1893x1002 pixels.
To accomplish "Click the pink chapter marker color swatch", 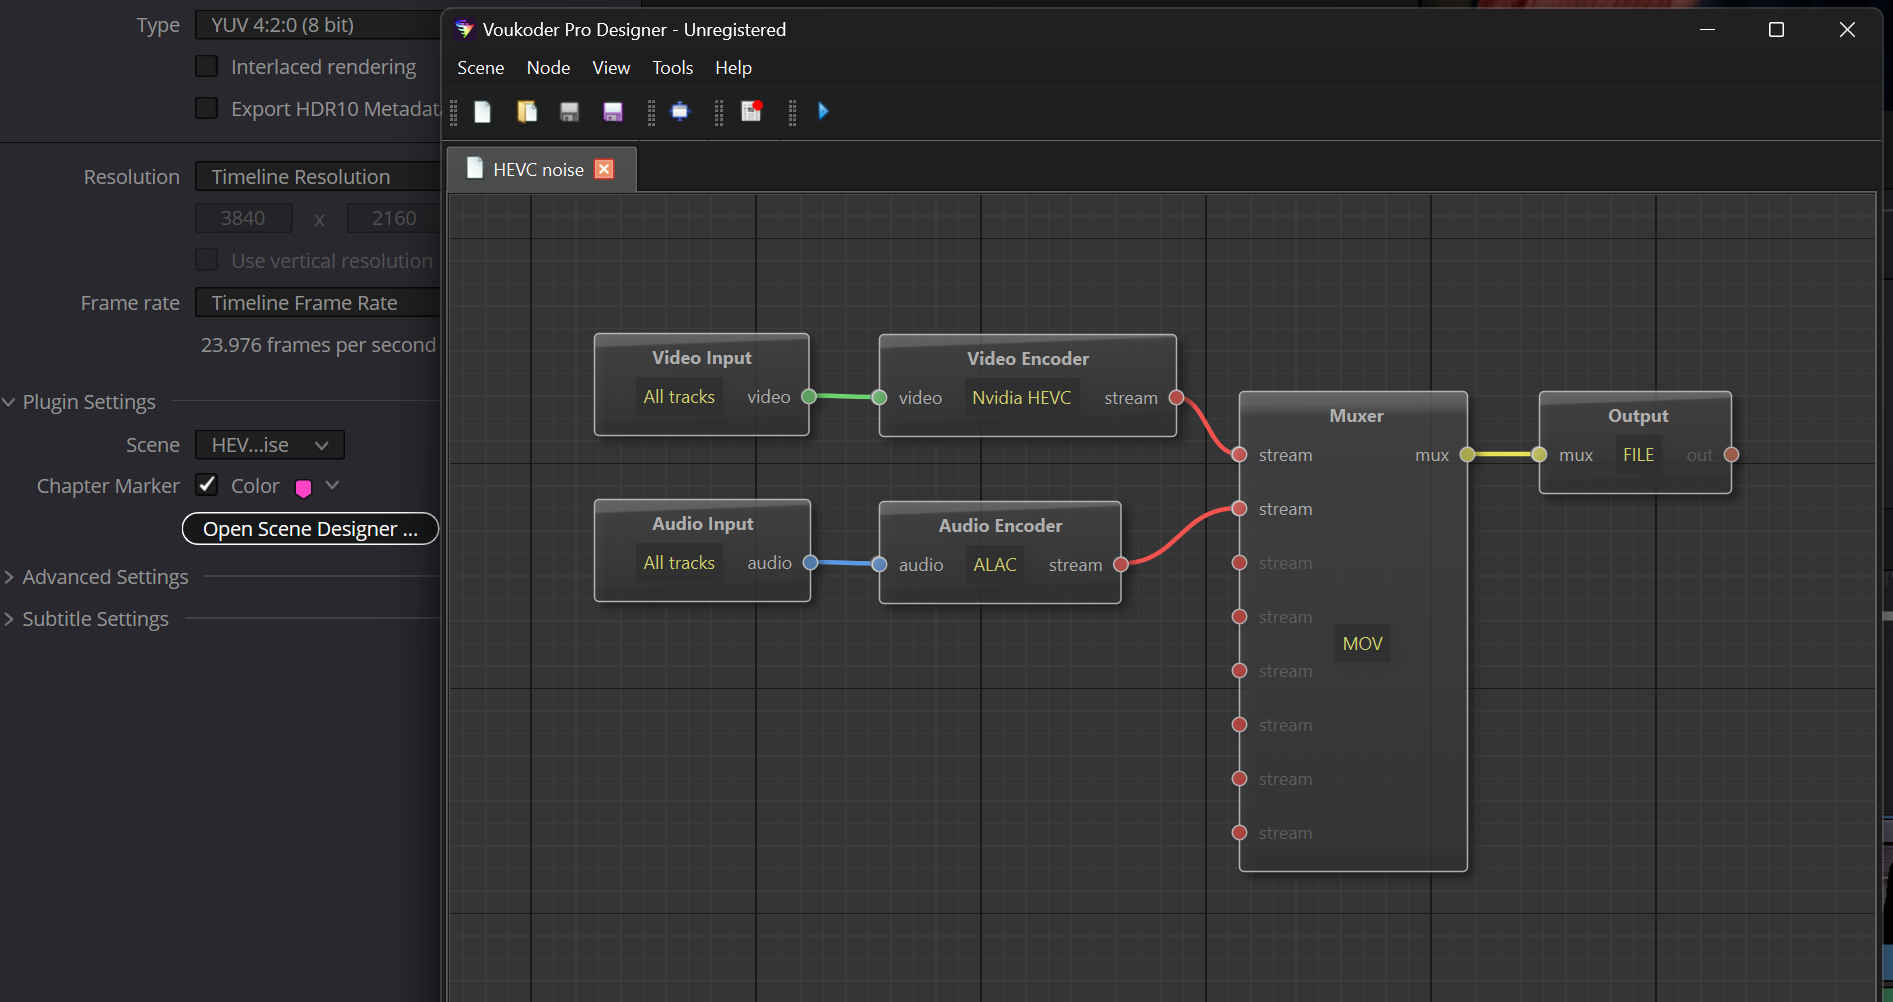I will (304, 488).
